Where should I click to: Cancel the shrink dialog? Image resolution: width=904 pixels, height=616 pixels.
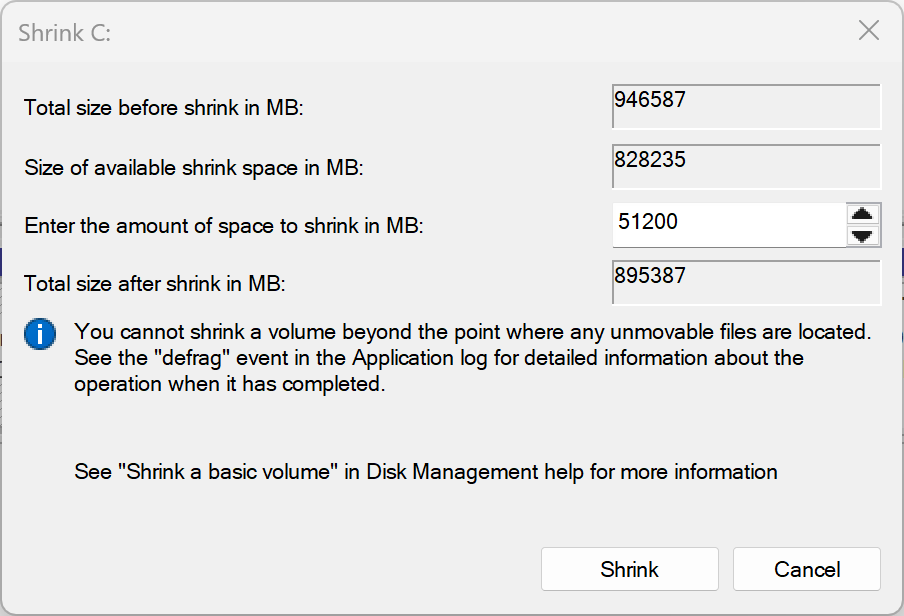[x=807, y=569]
